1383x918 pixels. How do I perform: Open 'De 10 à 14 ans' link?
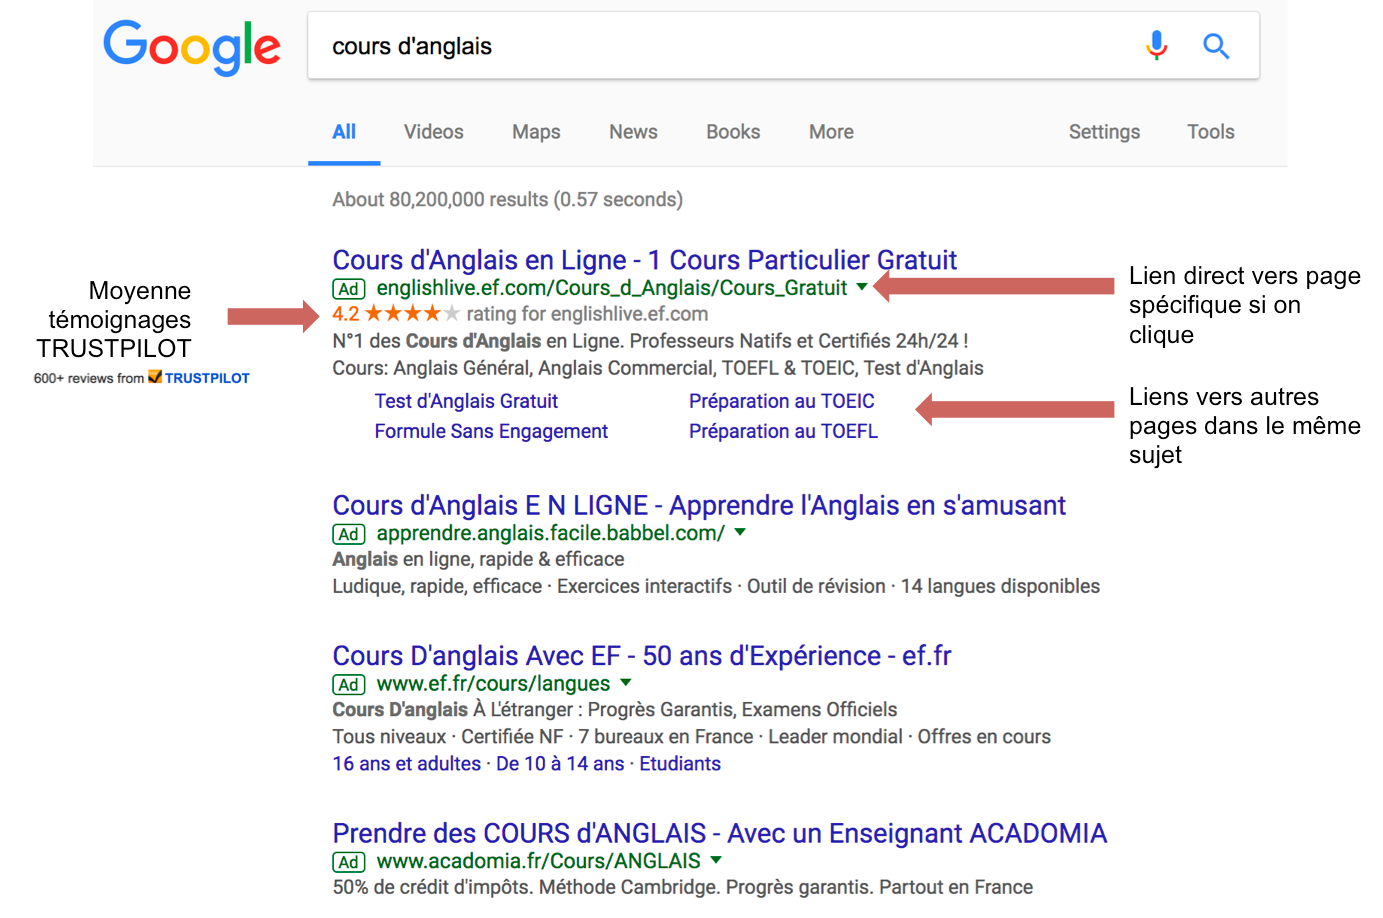pos(560,764)
